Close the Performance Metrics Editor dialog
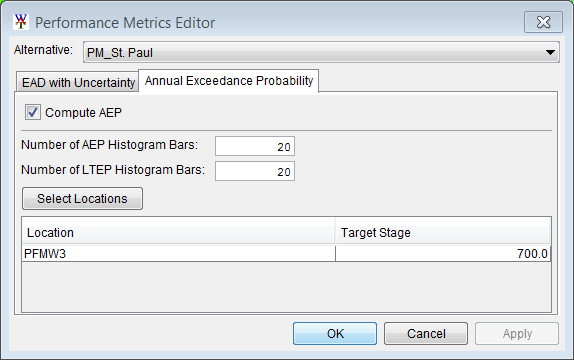 [543, 22]
